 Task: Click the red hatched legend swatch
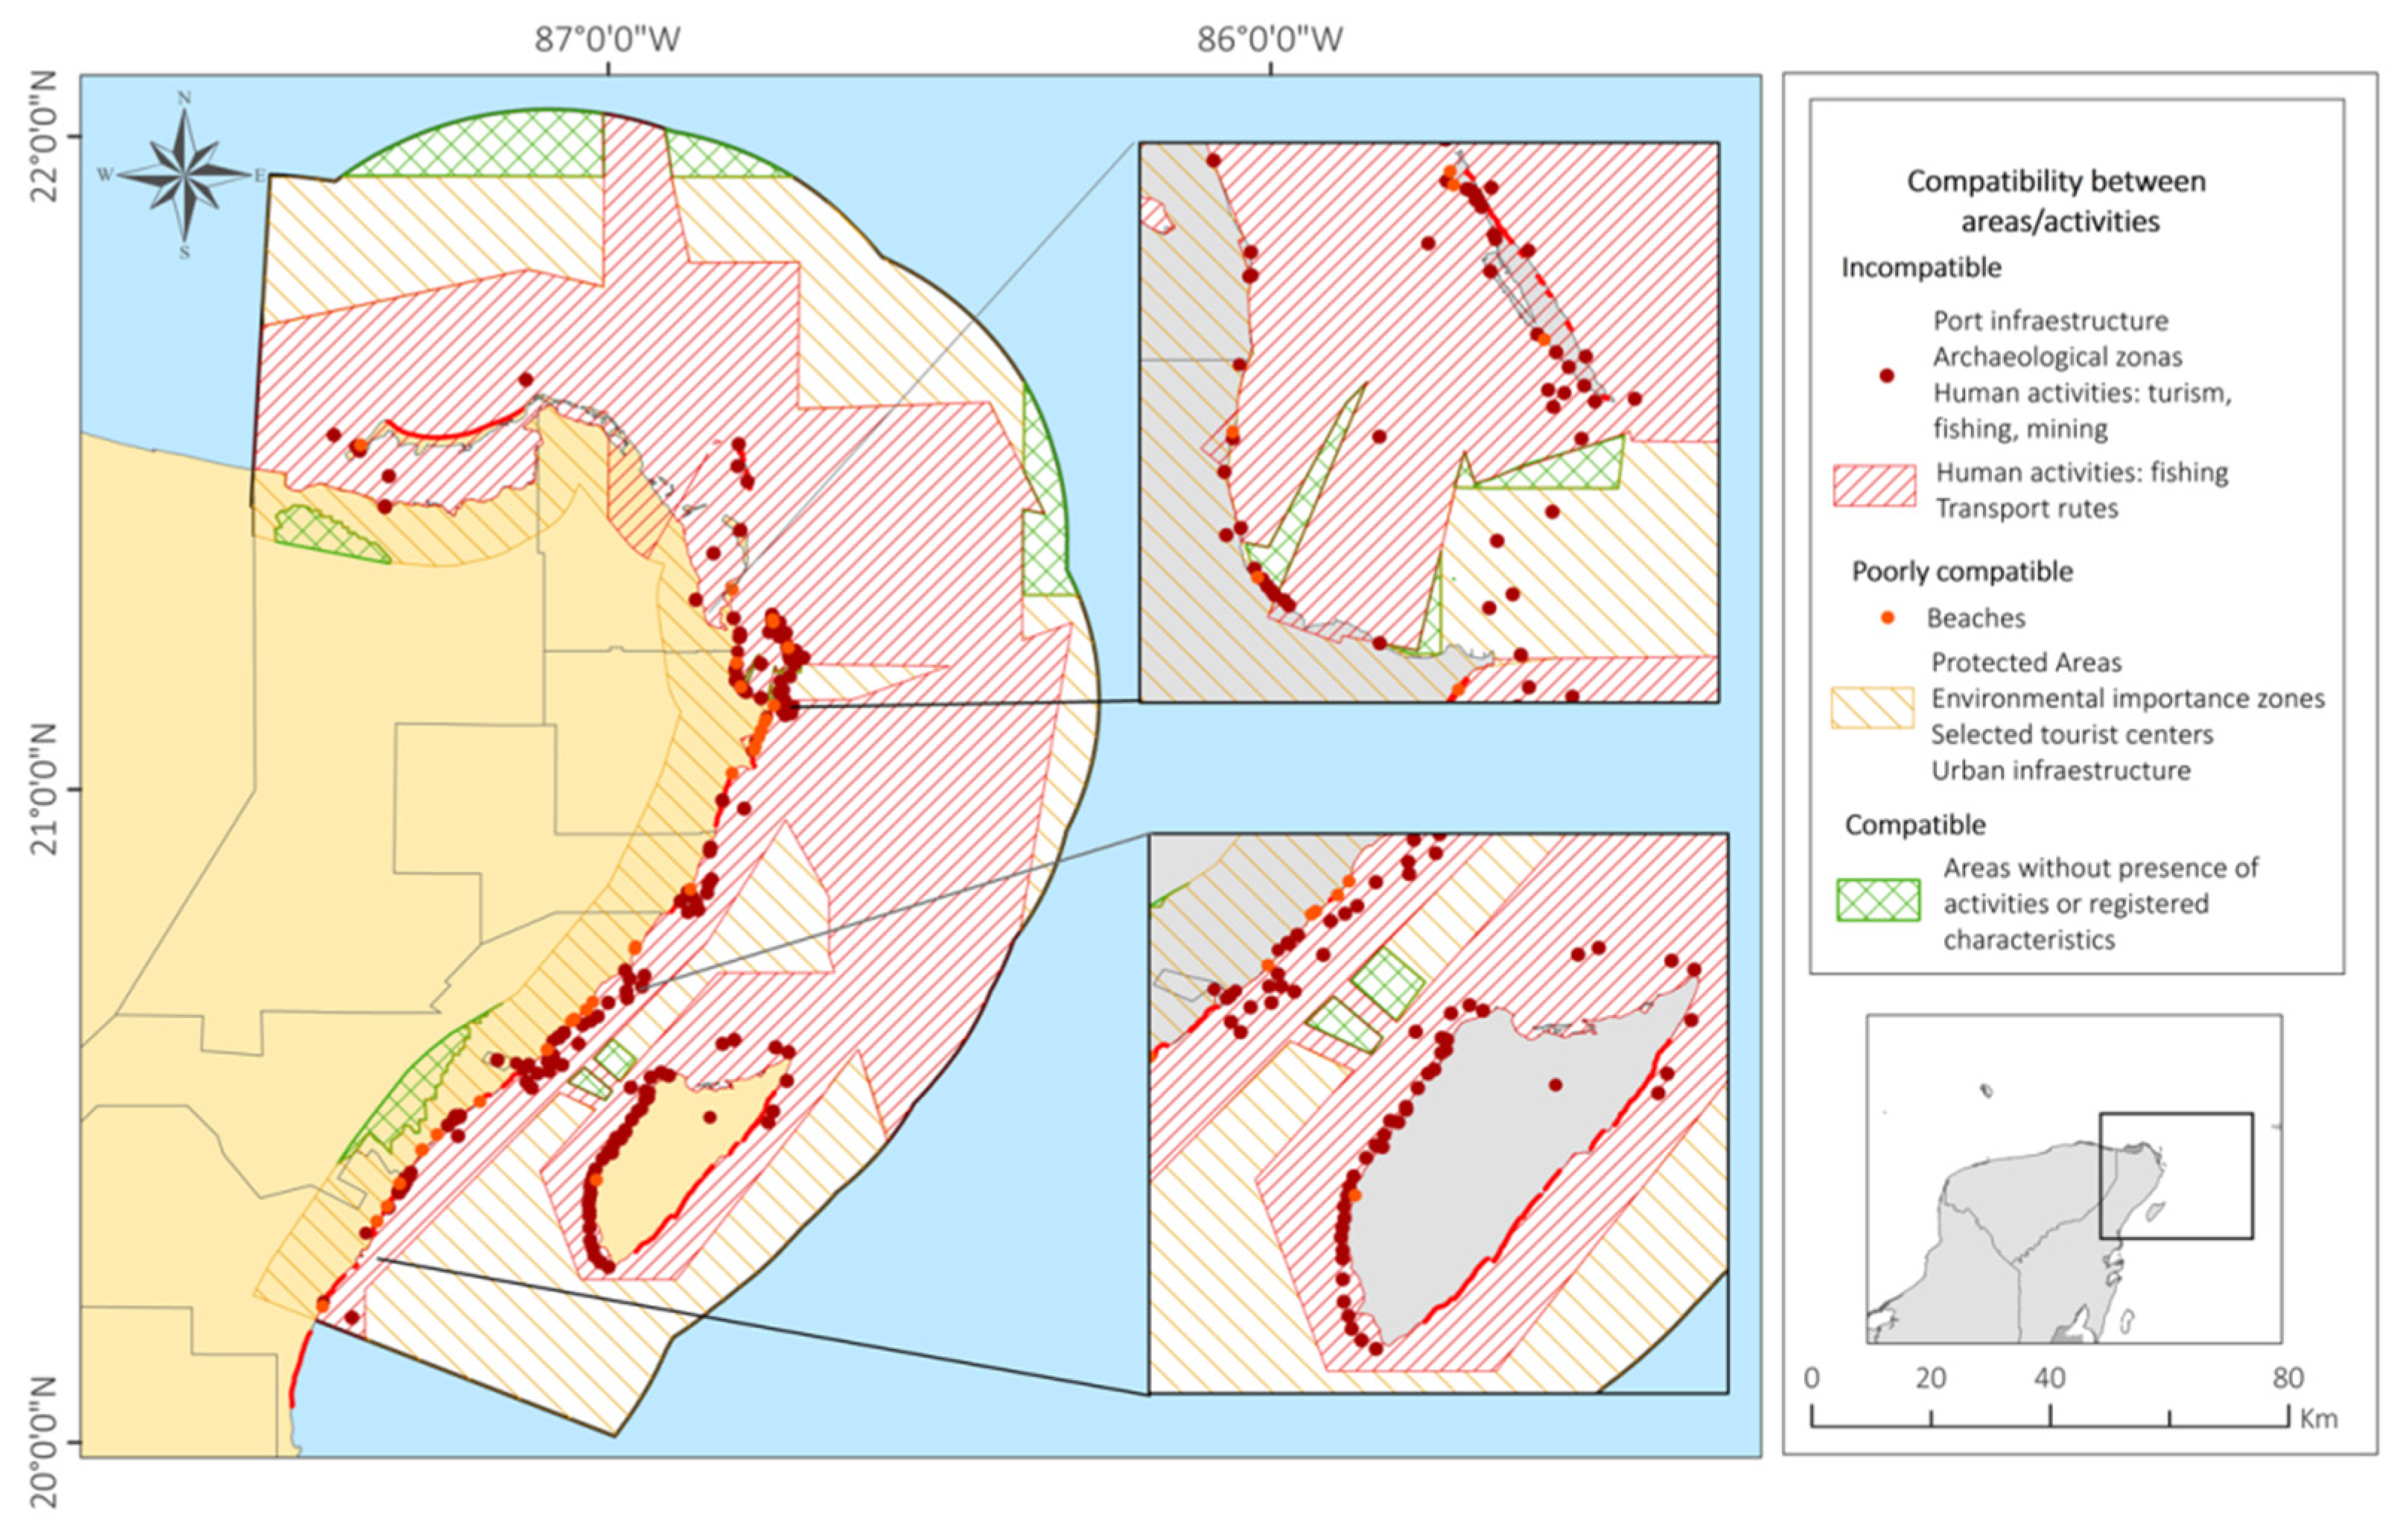pos(1874,486)
